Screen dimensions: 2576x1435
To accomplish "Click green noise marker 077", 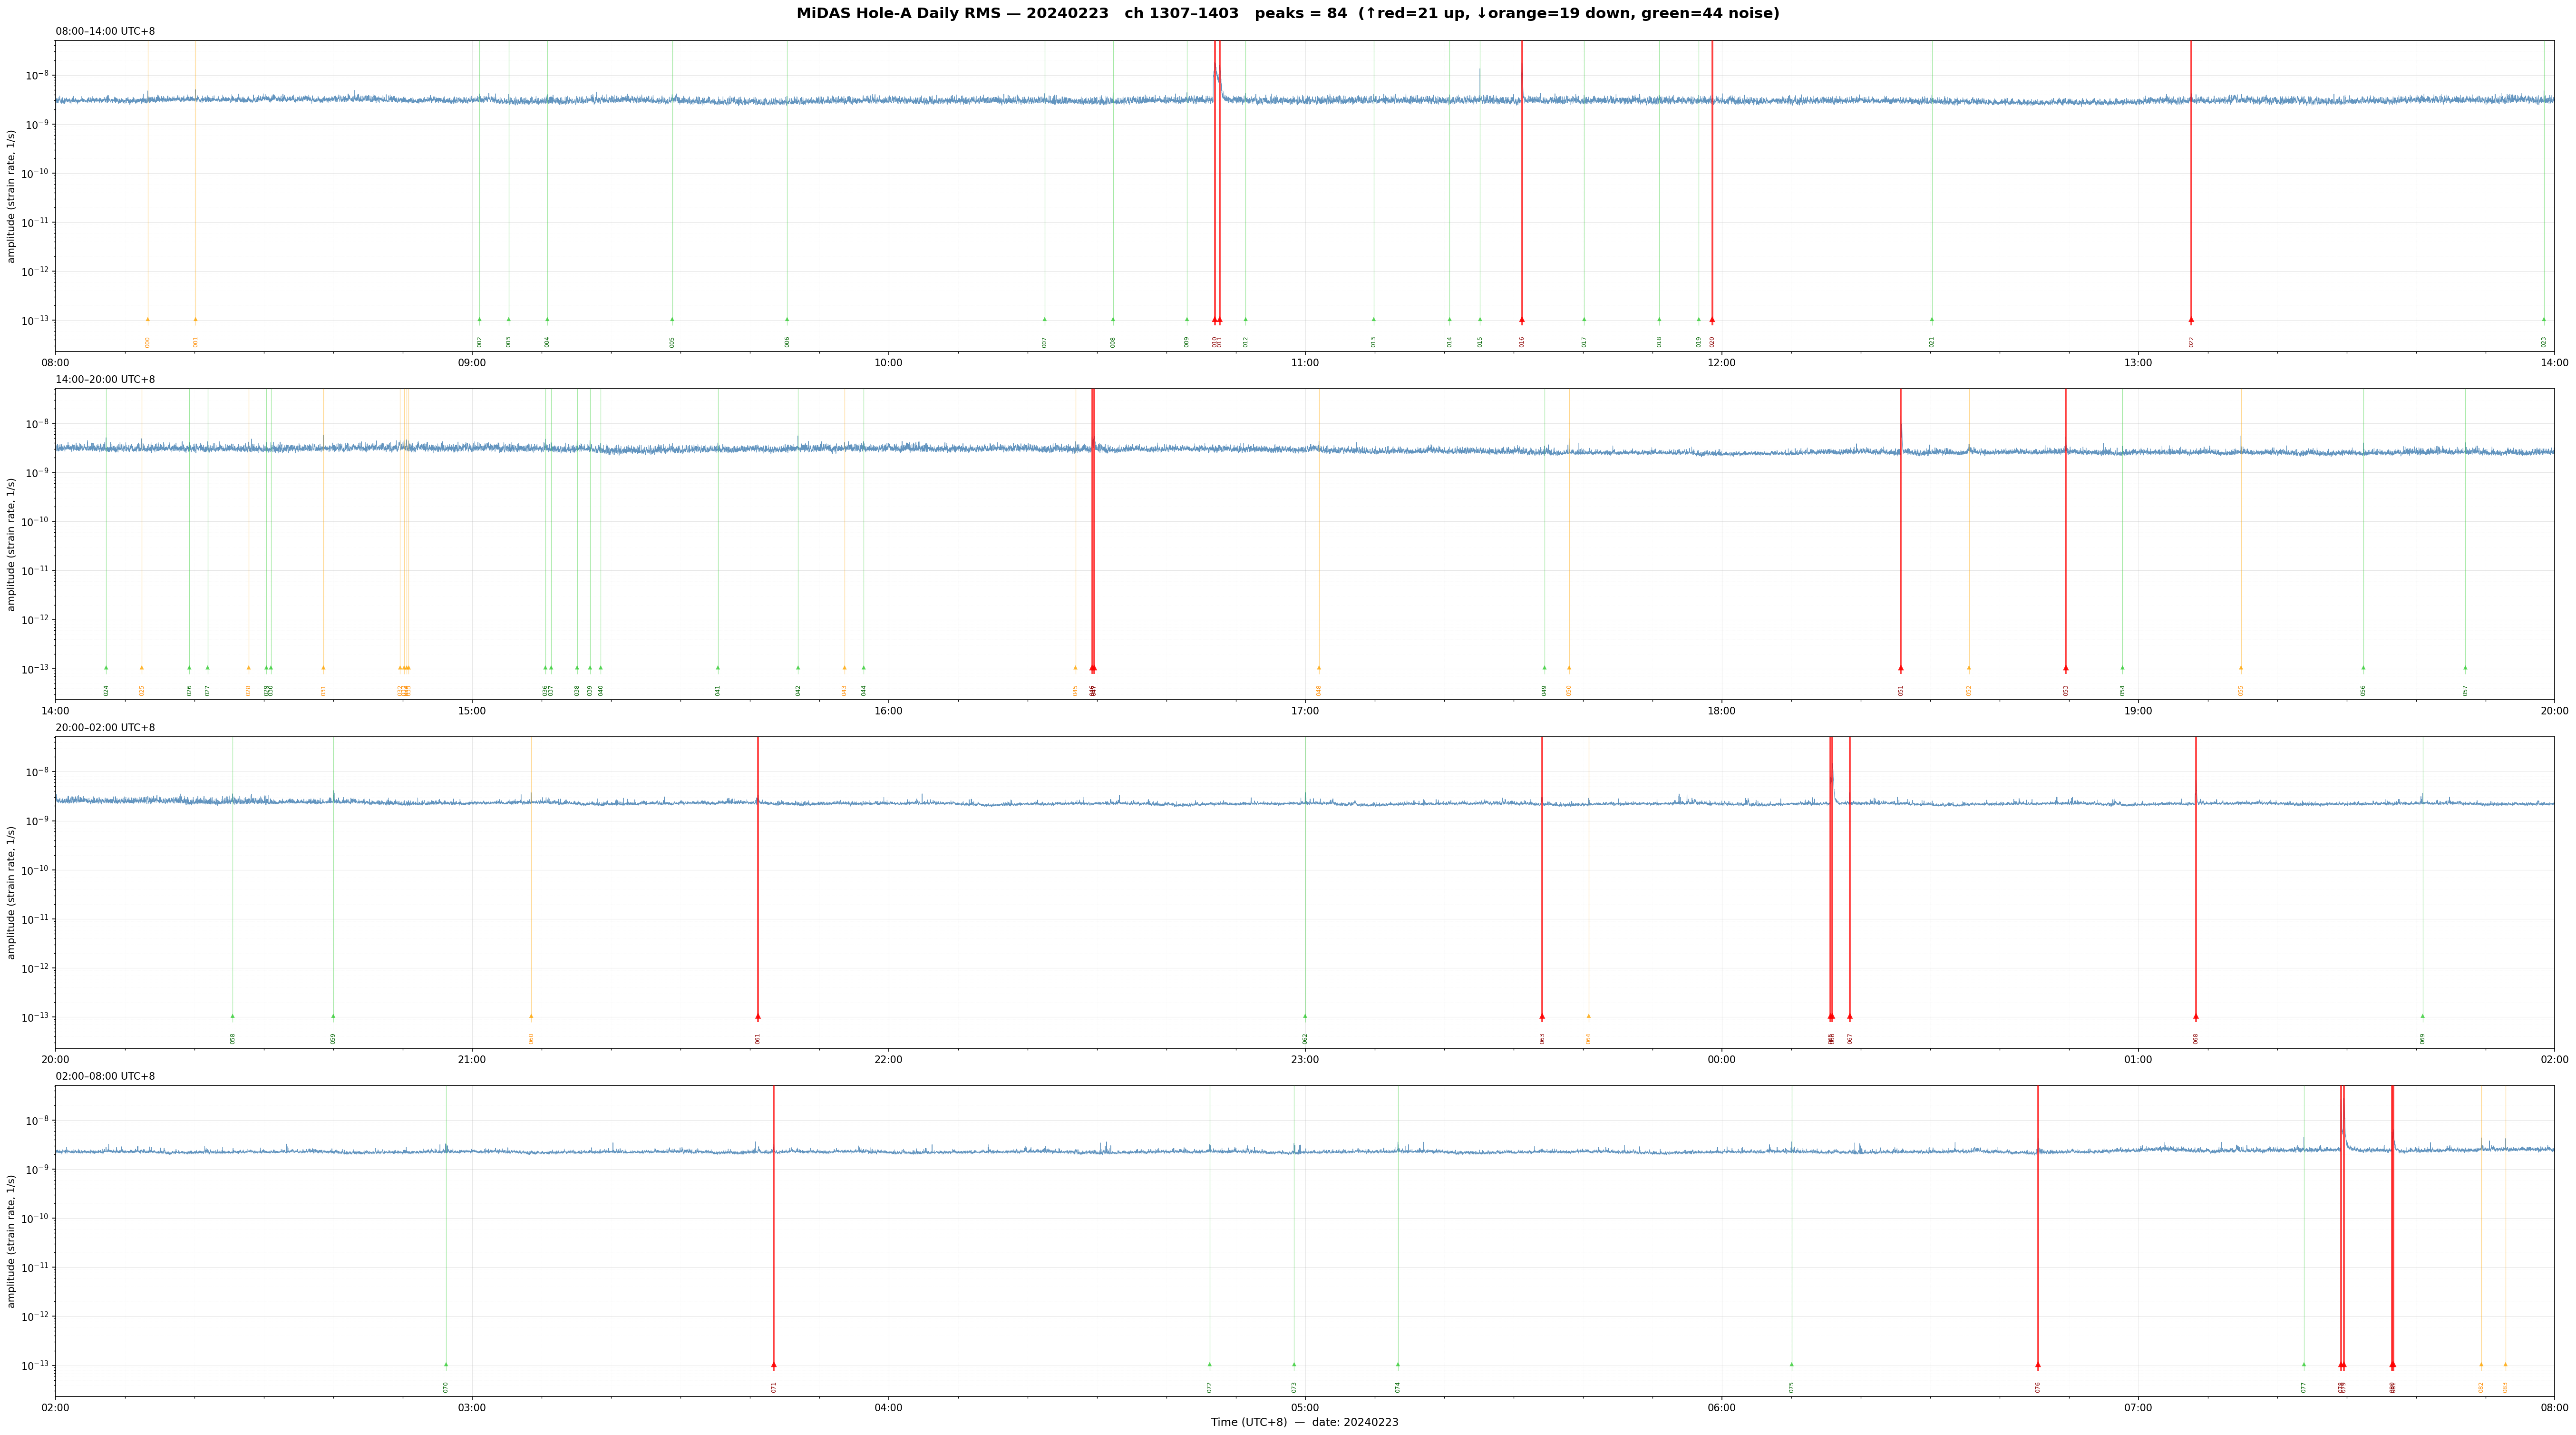I will (2304, 1365).
